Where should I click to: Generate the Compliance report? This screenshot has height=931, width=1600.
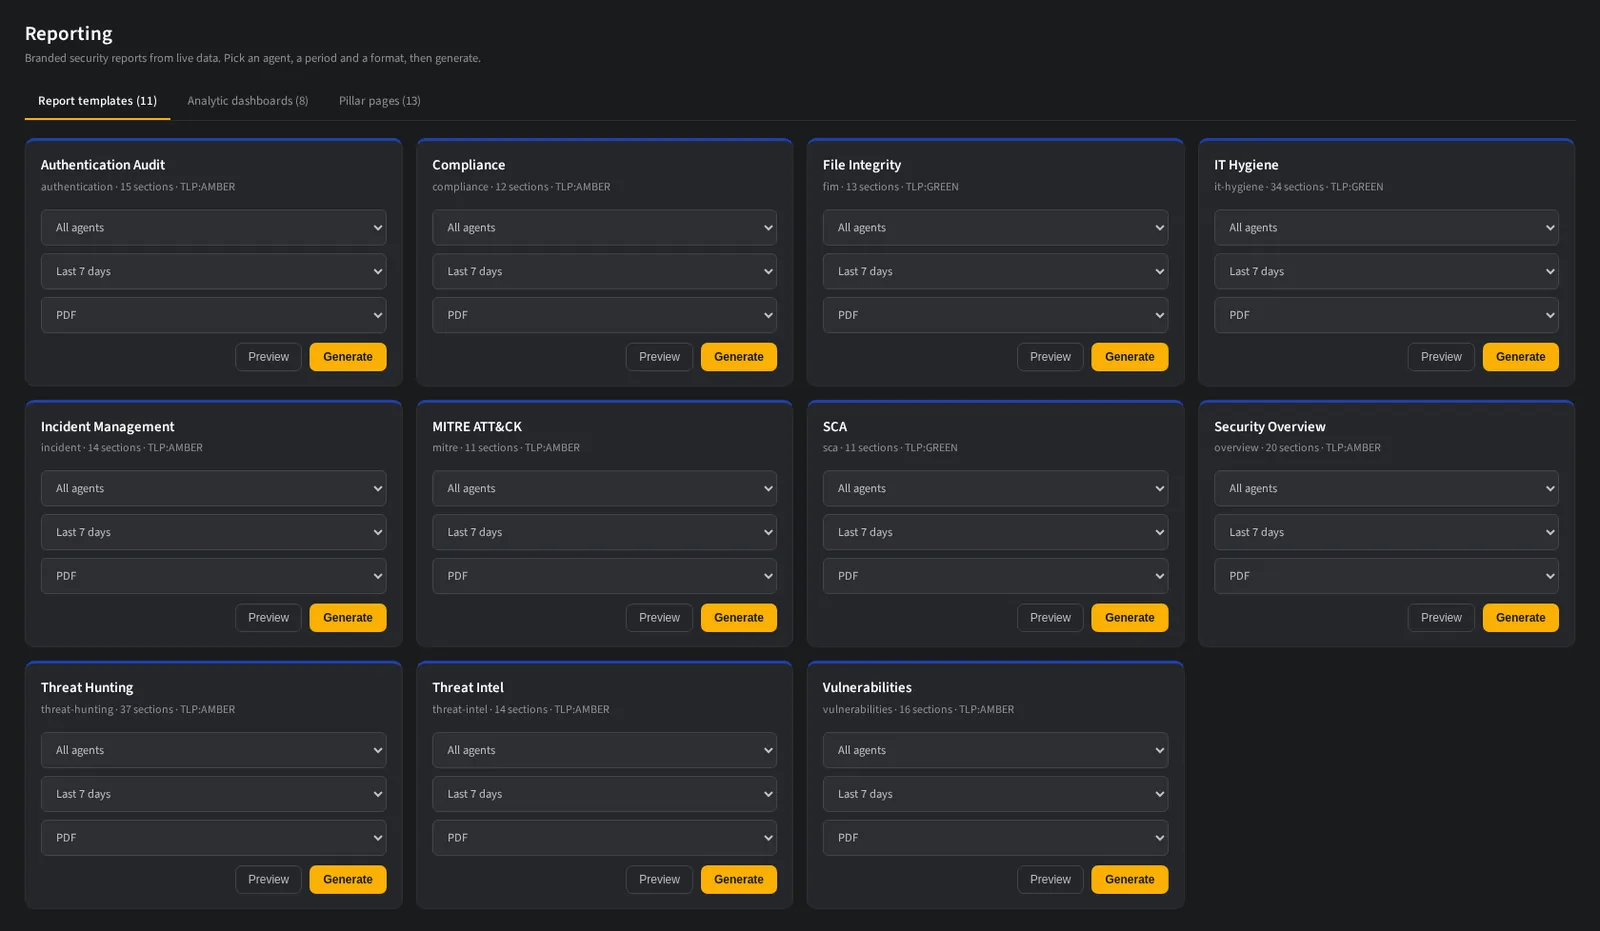pos(739,357)
